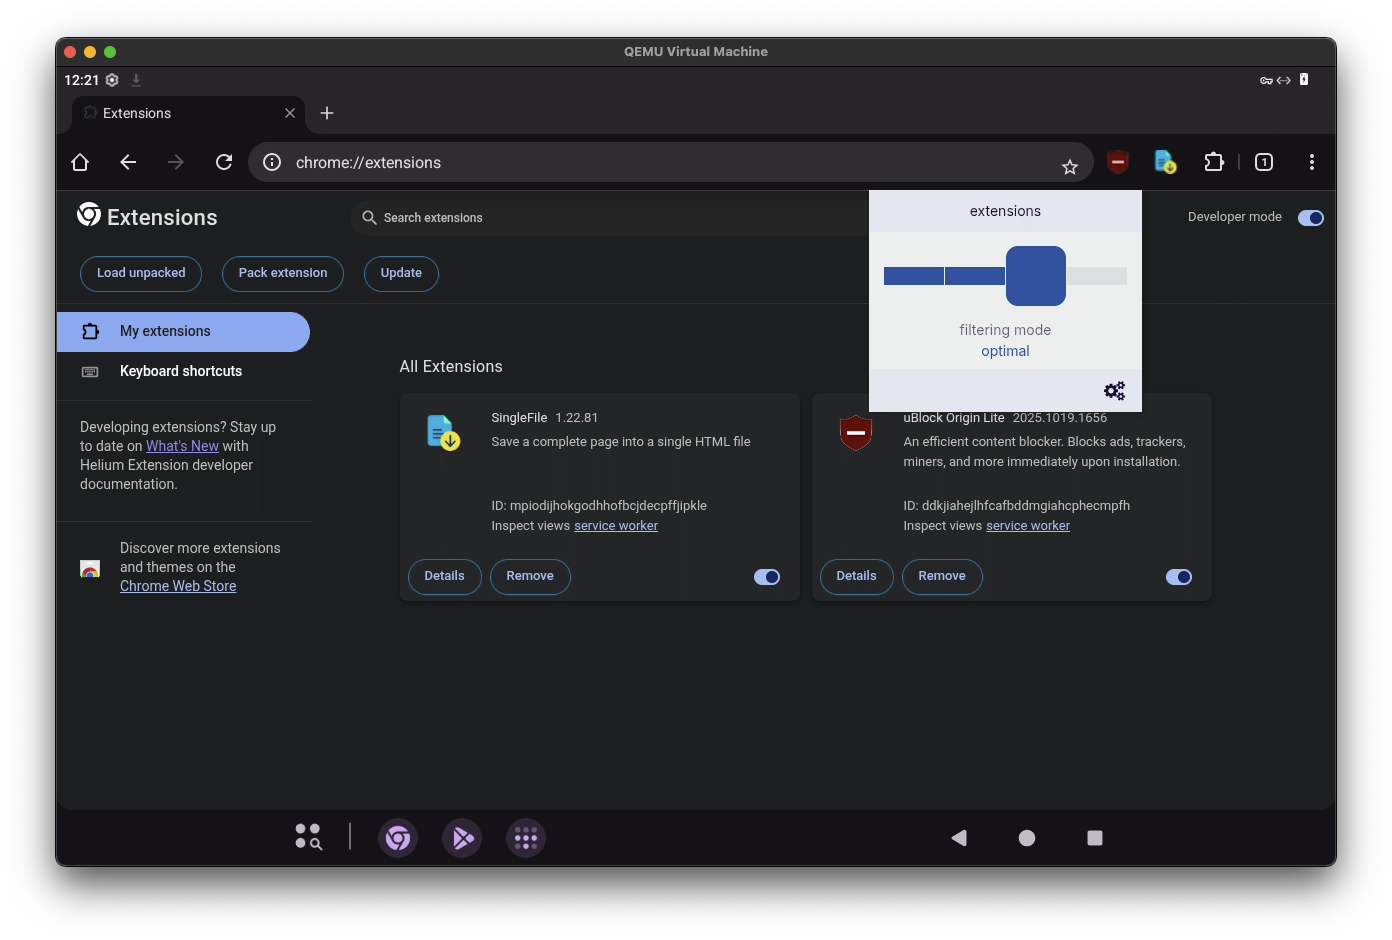Reload the current page

click(x=224, y=162)
